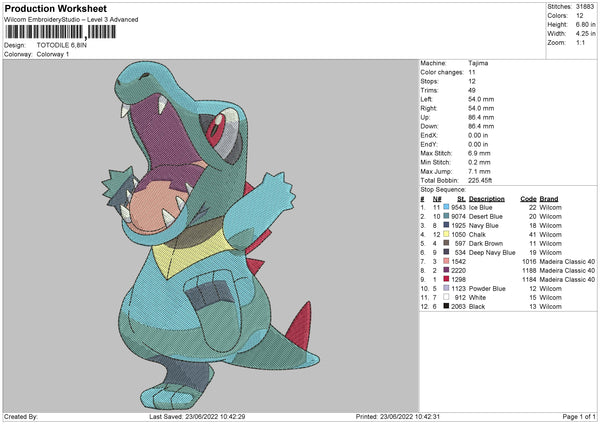Click the Stitches count 31883
The width and height of the screenshot is (600, 424).
click(x=583, y=7)
